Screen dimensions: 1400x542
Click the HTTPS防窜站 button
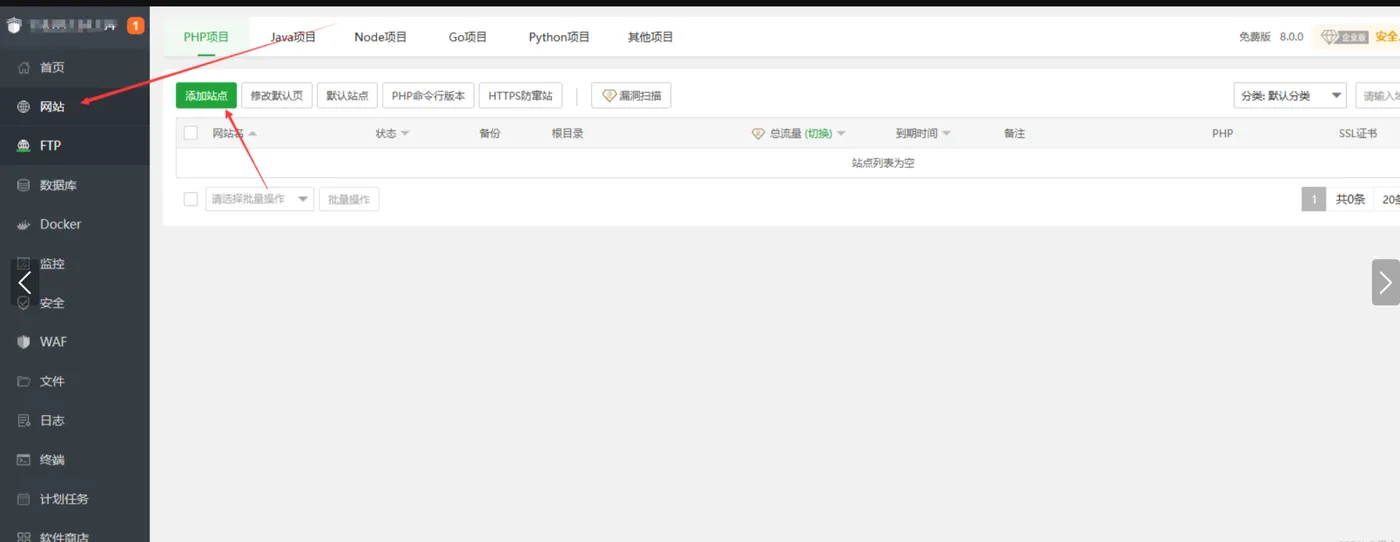coord(520,96)
